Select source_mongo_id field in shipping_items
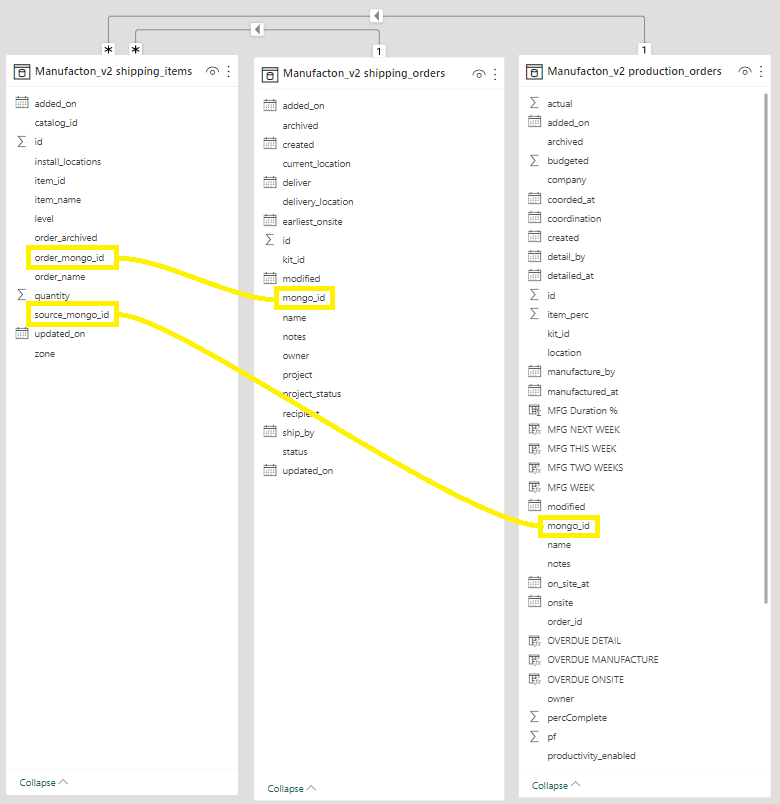This screenshot has height=804, width=780. point(72,315)
